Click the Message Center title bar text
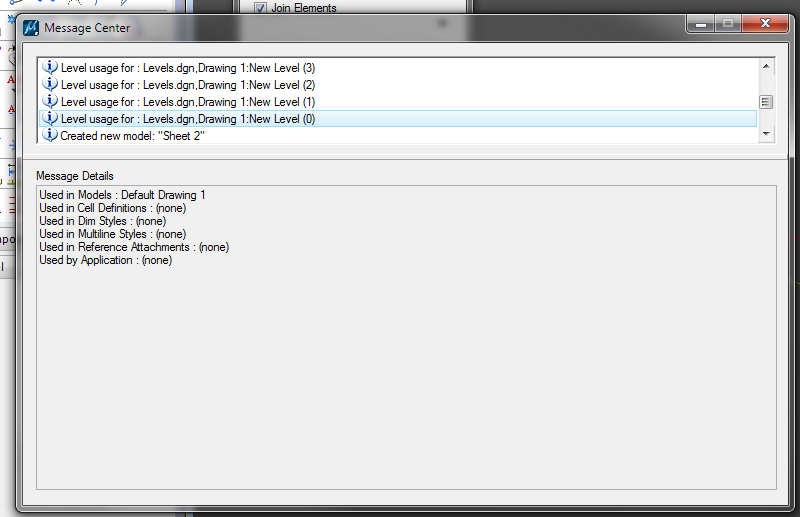The height and width of the screenshot is (517, 800). coord(87,28)
